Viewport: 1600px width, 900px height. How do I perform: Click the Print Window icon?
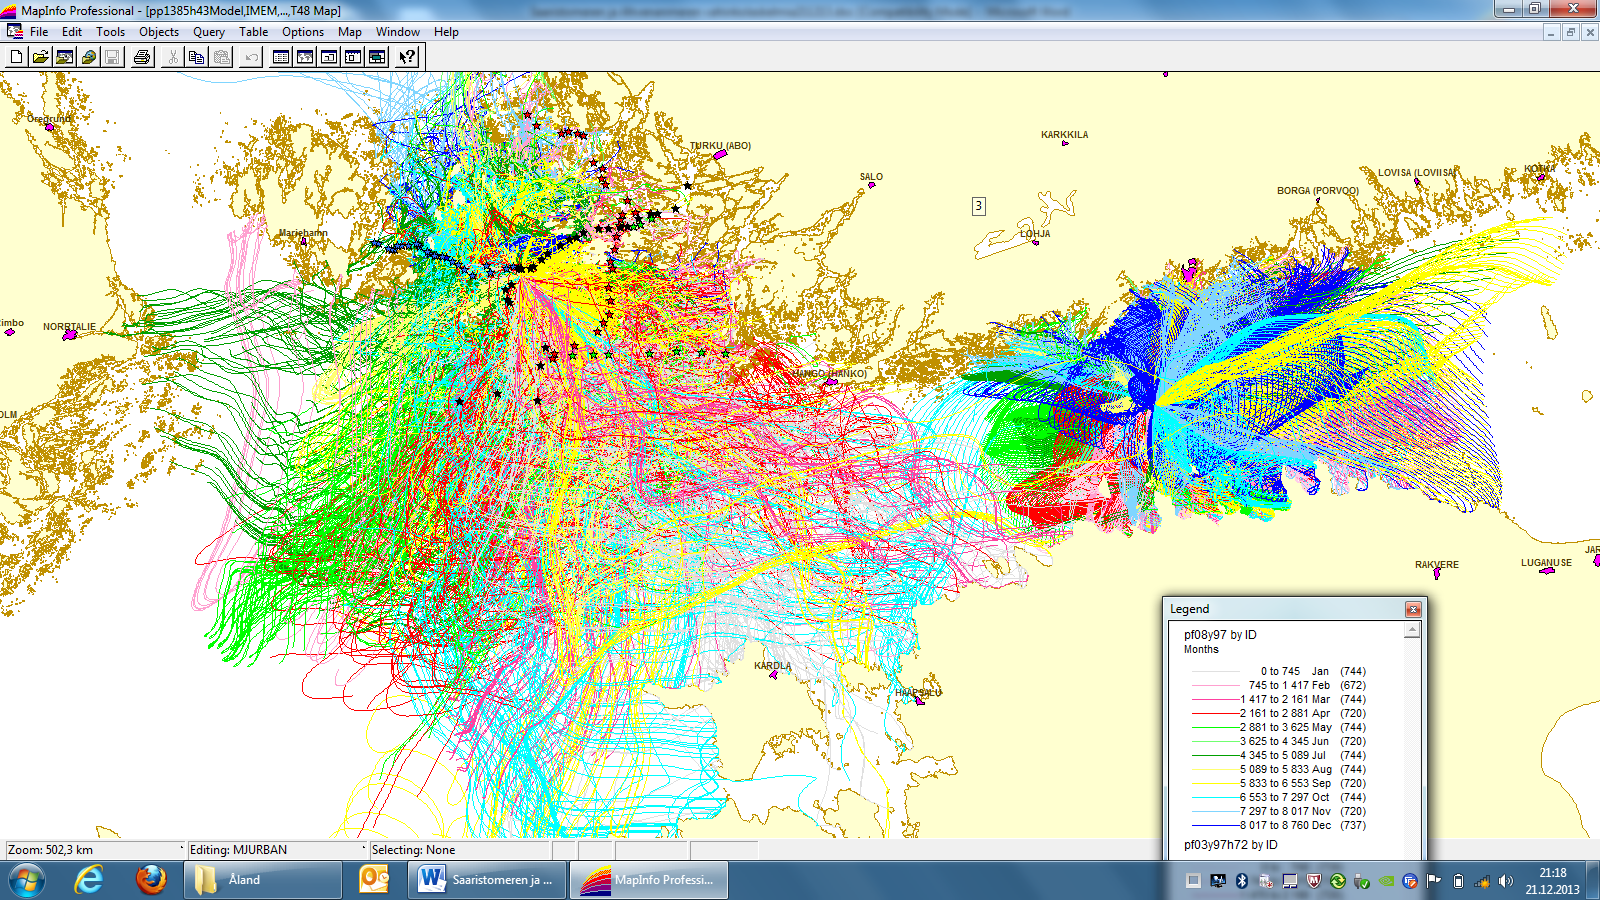point(142,57)
